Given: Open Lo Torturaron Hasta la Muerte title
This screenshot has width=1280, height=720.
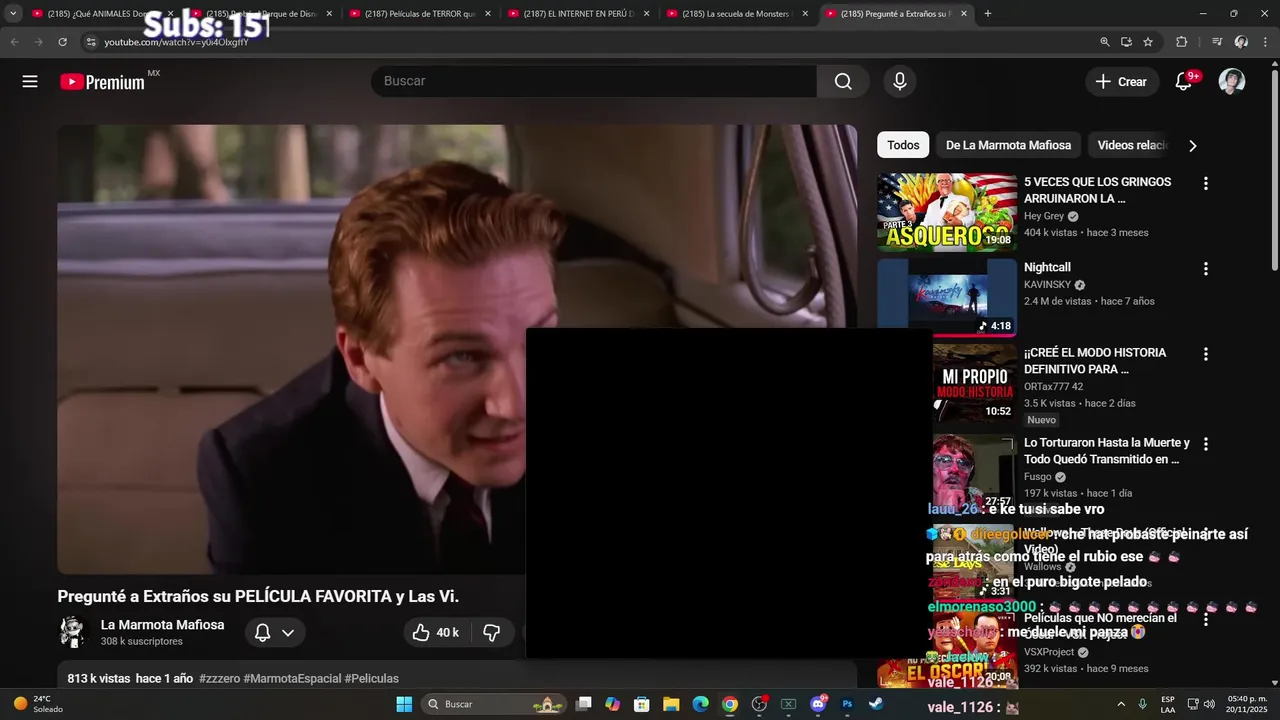Looking at the screenshot, I should click(1107, 451).
